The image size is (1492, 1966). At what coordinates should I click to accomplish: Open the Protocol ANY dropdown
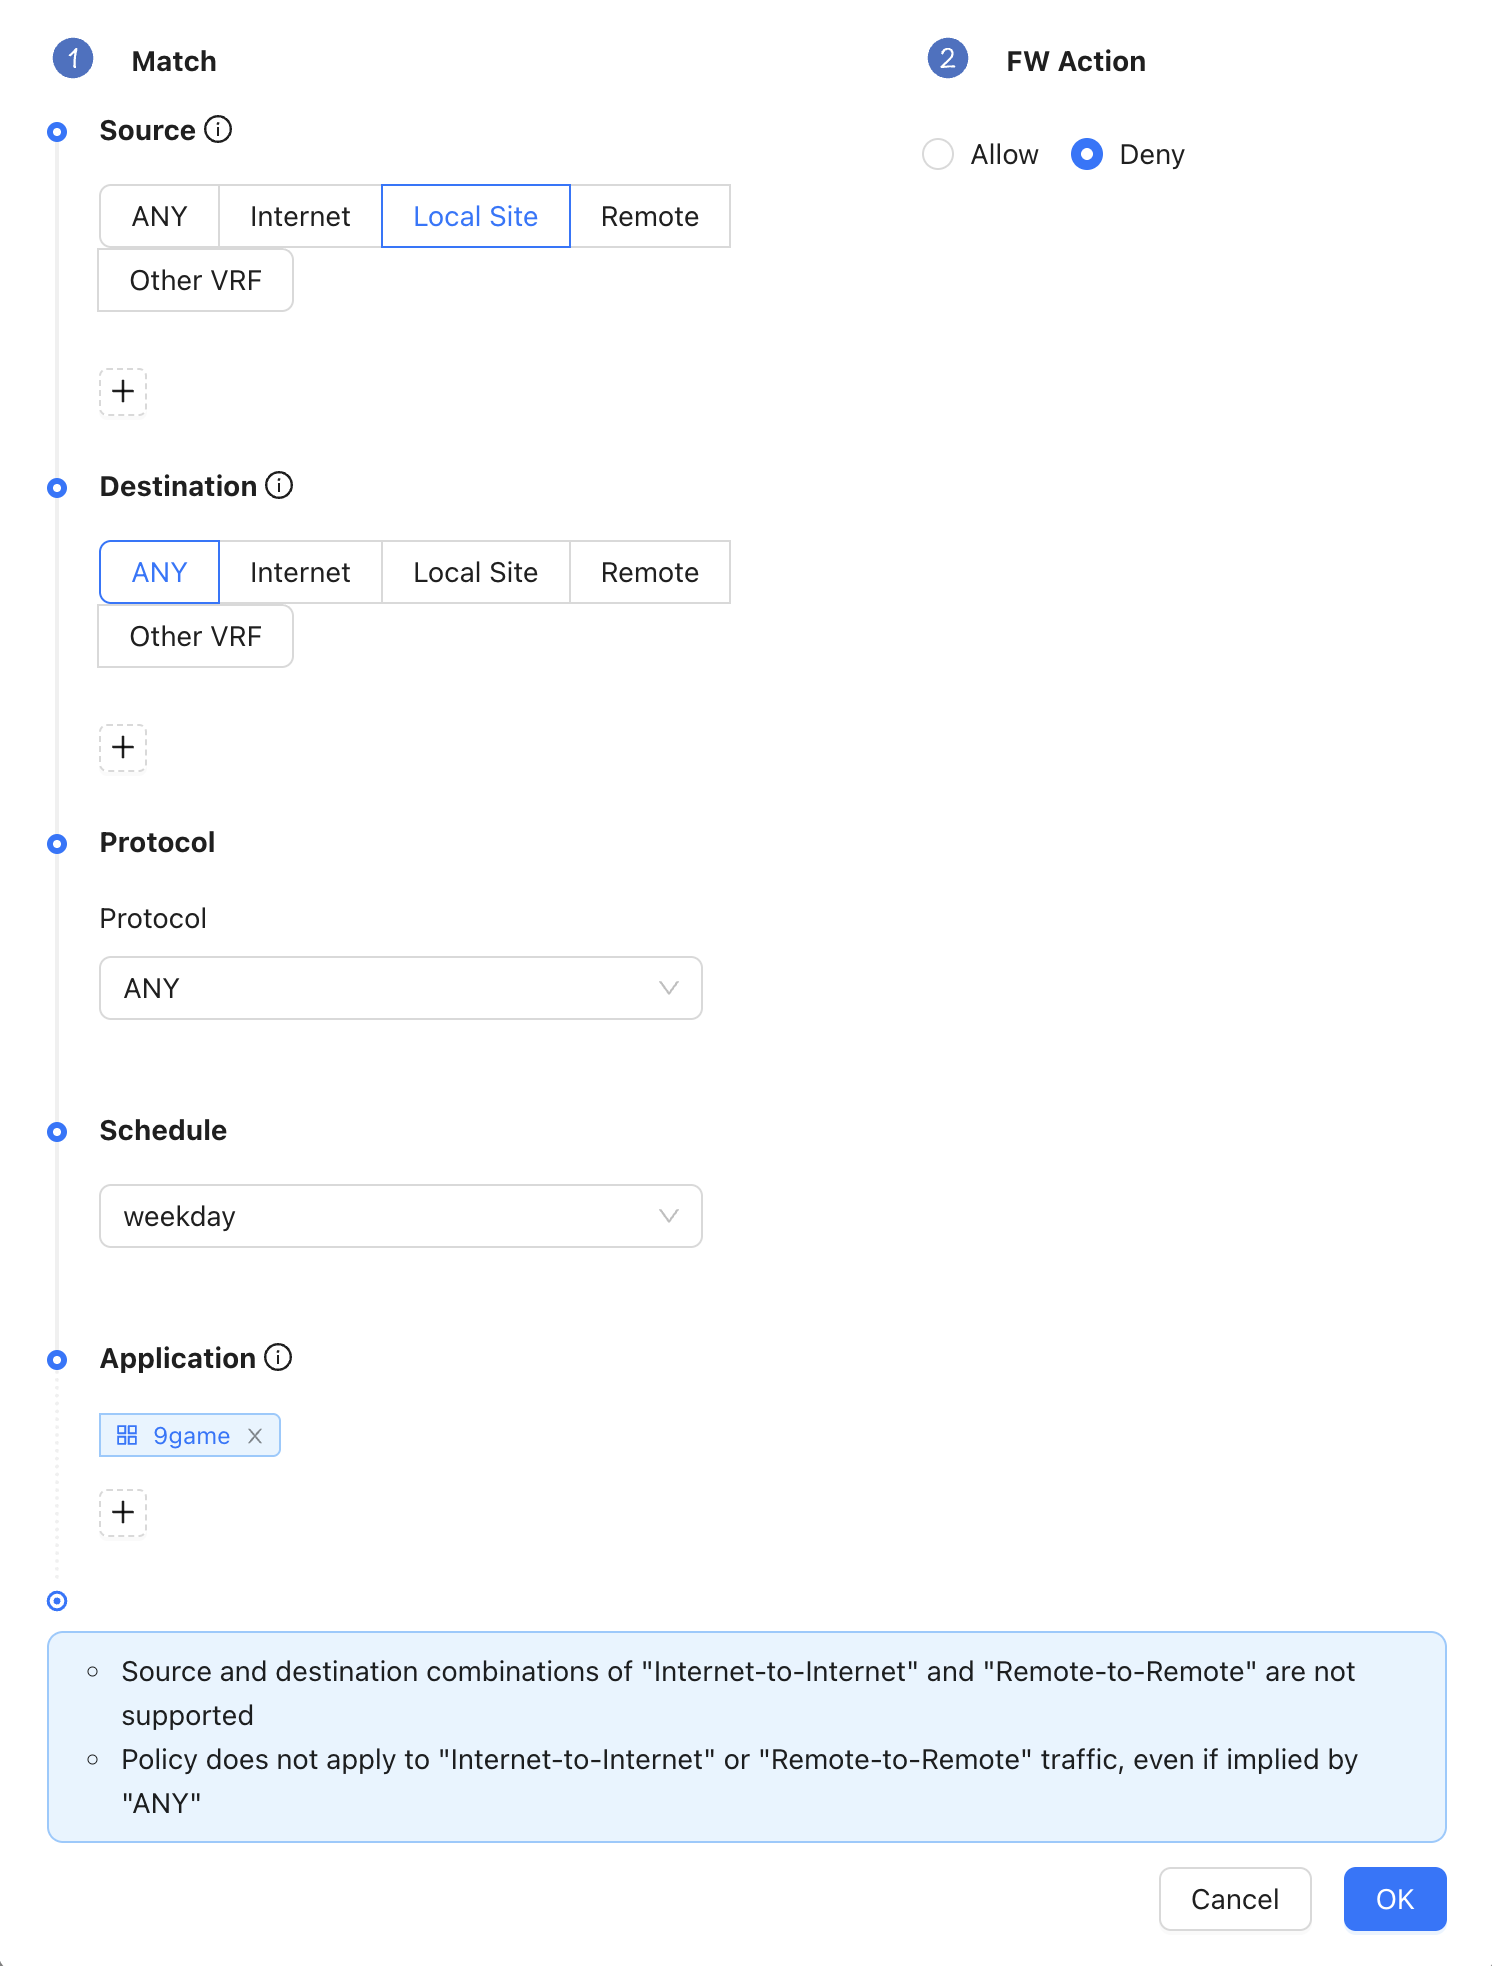pos(401,988)
